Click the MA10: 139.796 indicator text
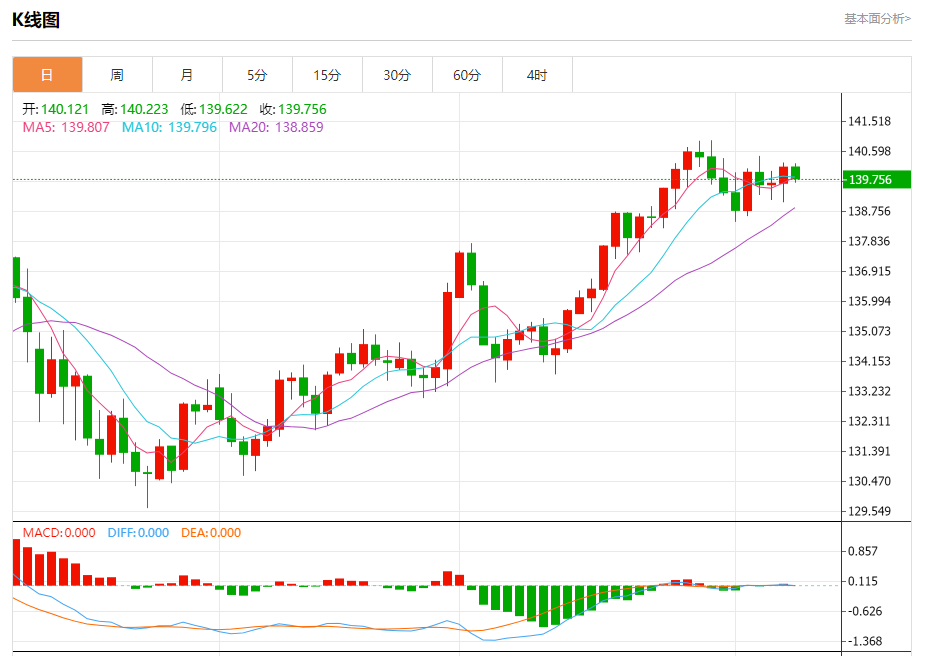The image size is (929, 656). tap(169, 127)
